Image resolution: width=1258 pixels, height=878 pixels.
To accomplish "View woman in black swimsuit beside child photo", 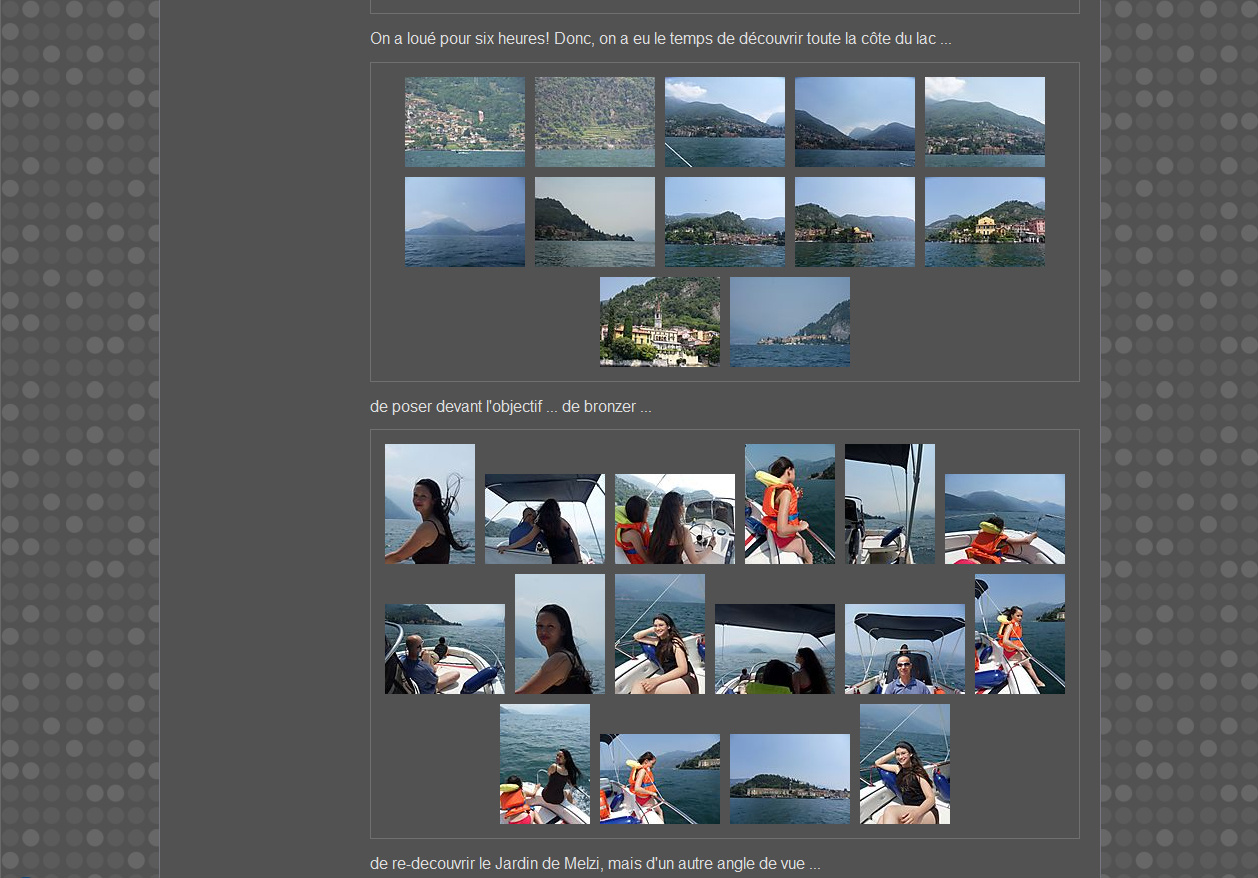I will pos(544,764).
